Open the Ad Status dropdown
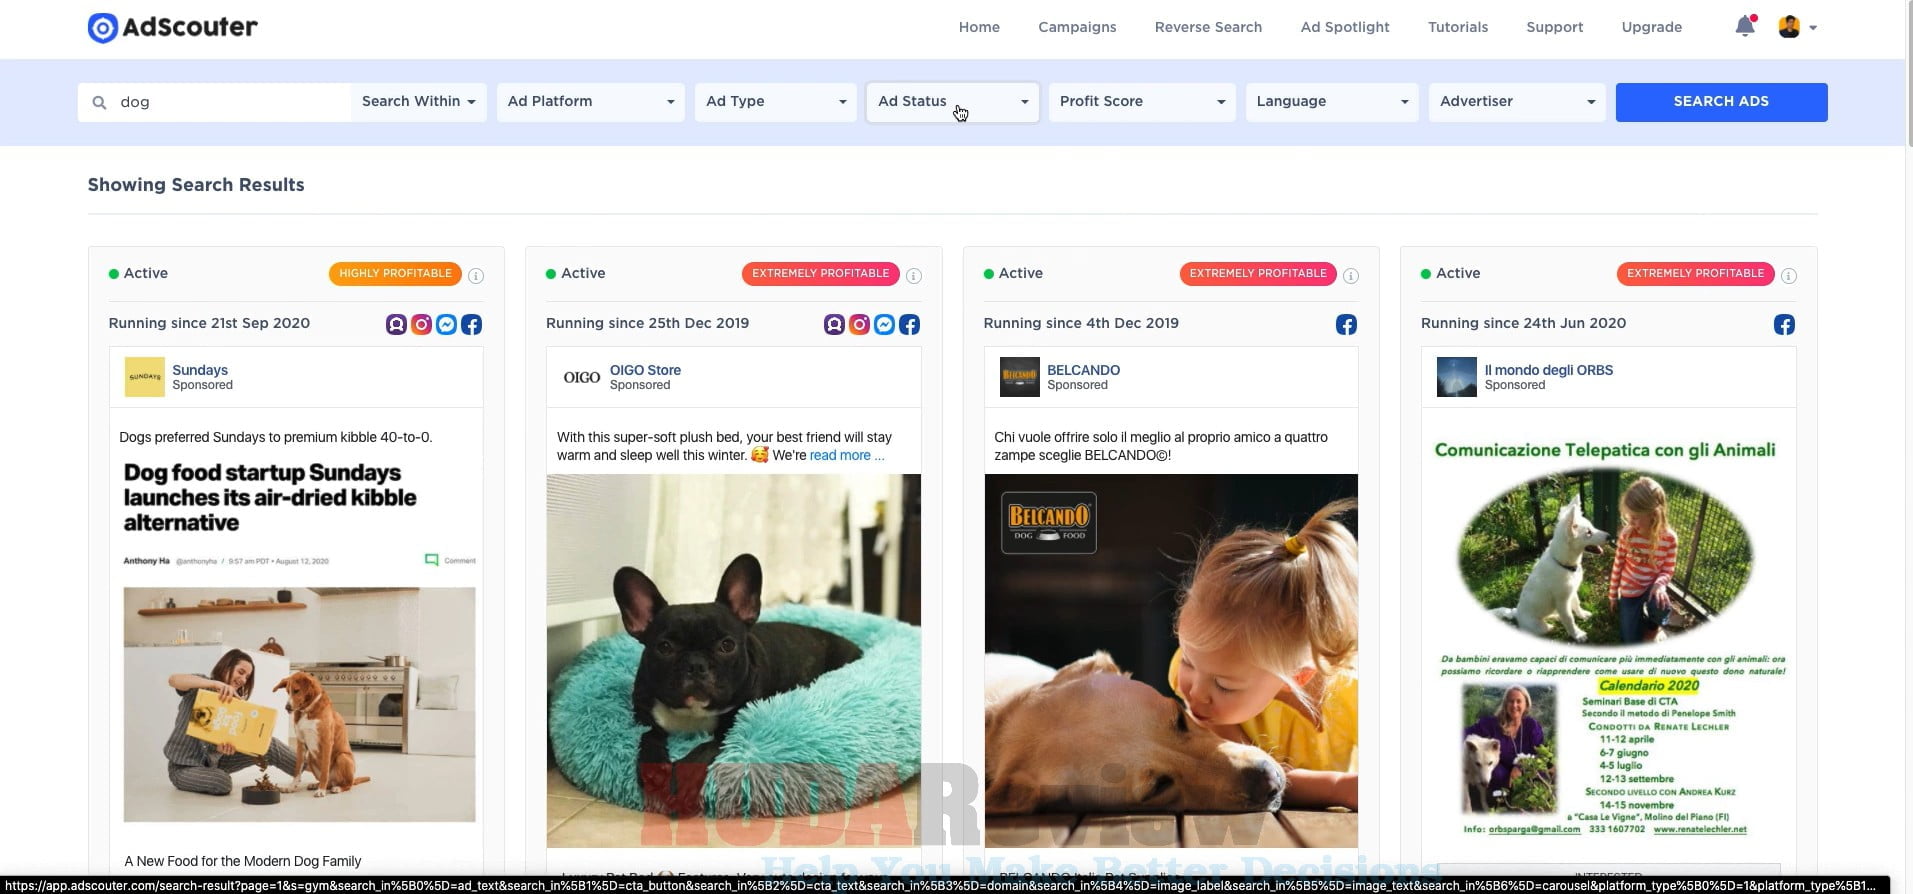 tap(953, 102)
